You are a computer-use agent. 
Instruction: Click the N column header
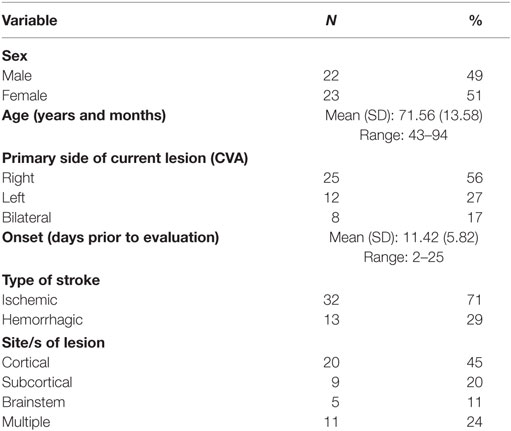(x=331, y=21)
